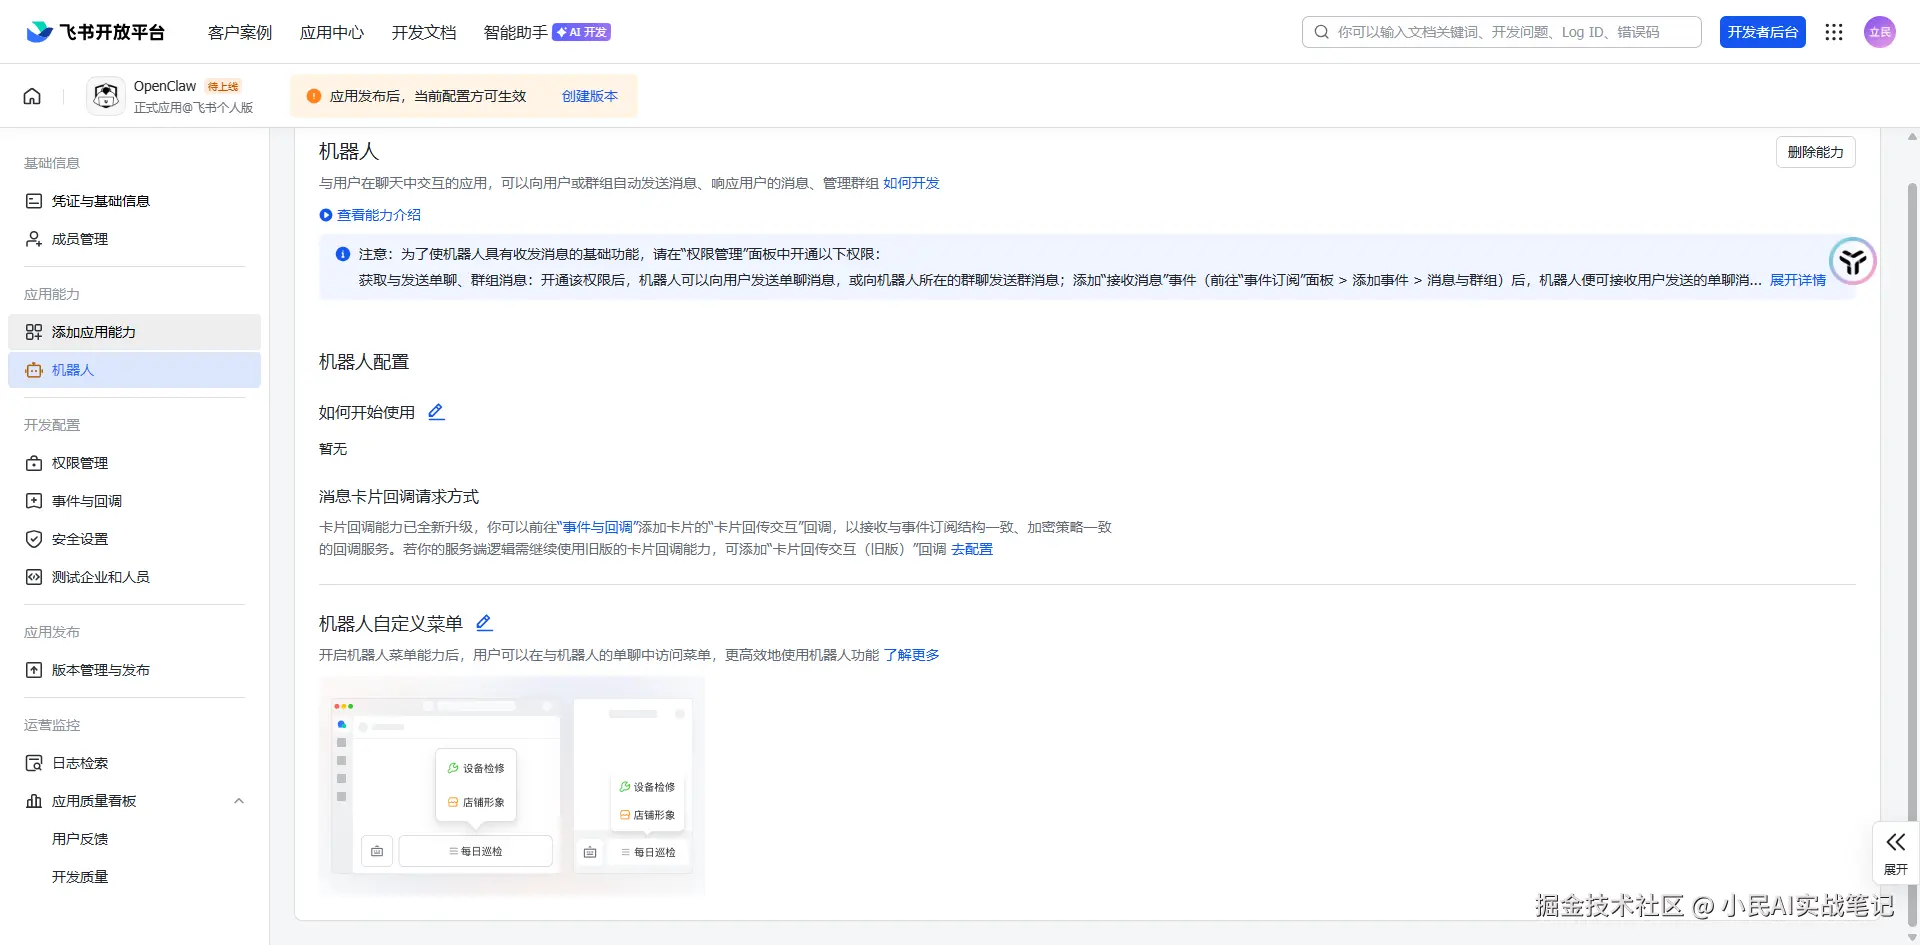1920x945 pixels.
Task: Click the 日志检索 search icon
Action: [x=34, y=763]
